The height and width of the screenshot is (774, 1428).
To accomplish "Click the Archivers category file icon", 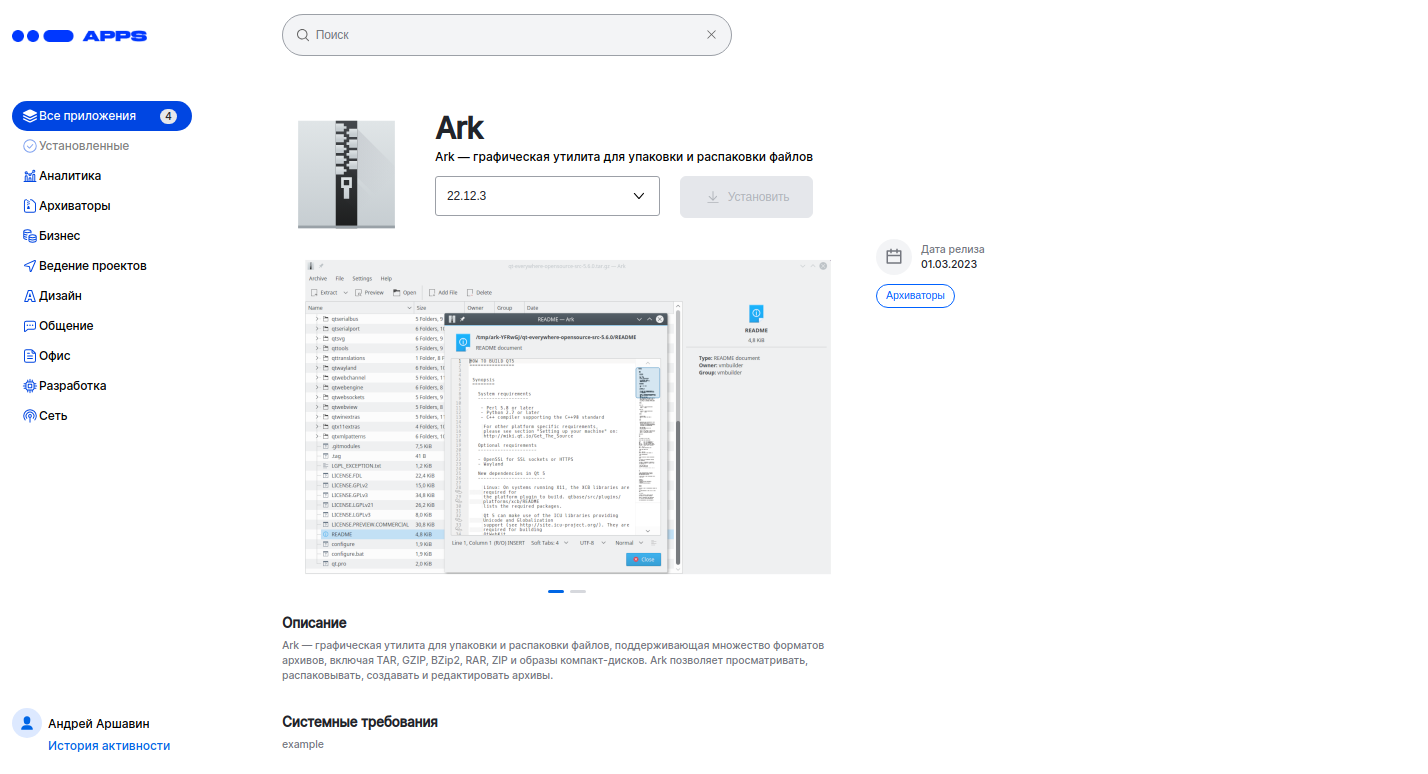I will pyautogui.click(x=30, y=206).
